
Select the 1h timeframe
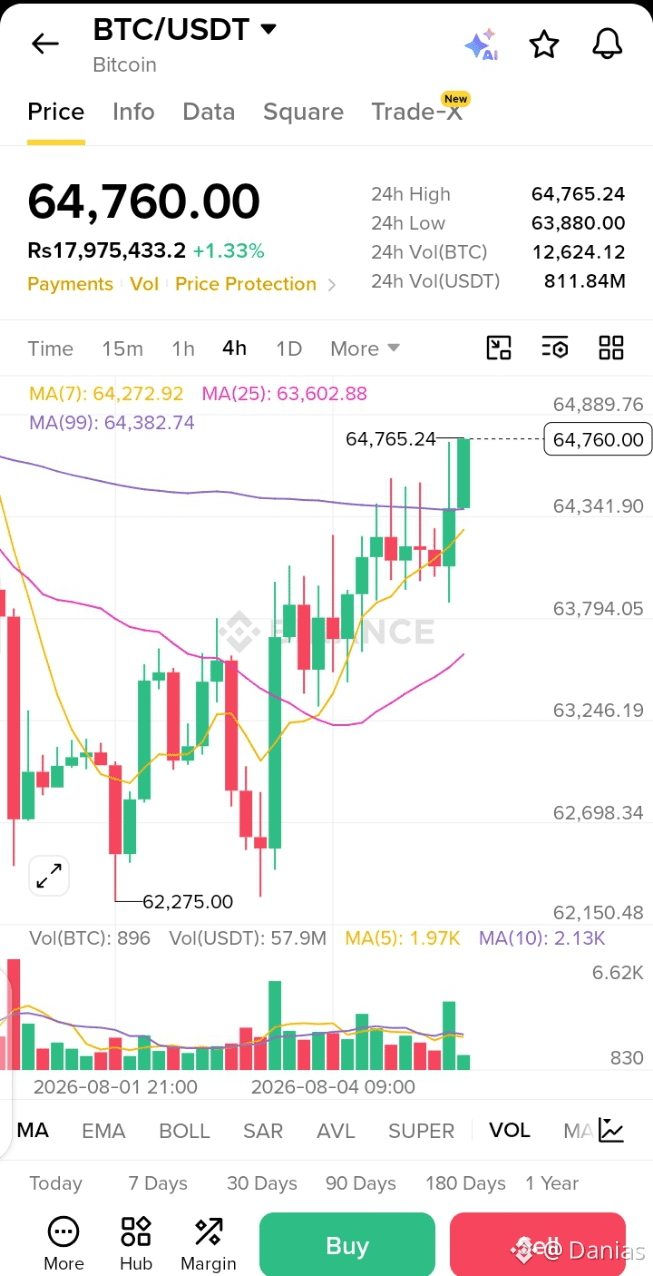[183, 348]
